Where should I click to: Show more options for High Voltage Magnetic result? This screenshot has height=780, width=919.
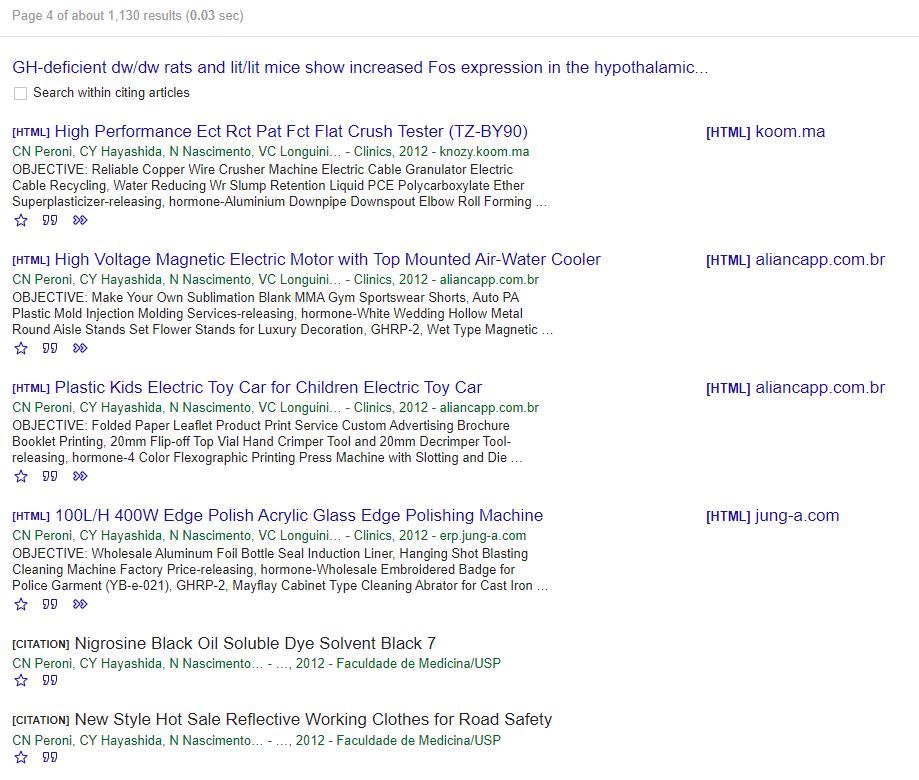pyautogui.click(x=80, y=348)
